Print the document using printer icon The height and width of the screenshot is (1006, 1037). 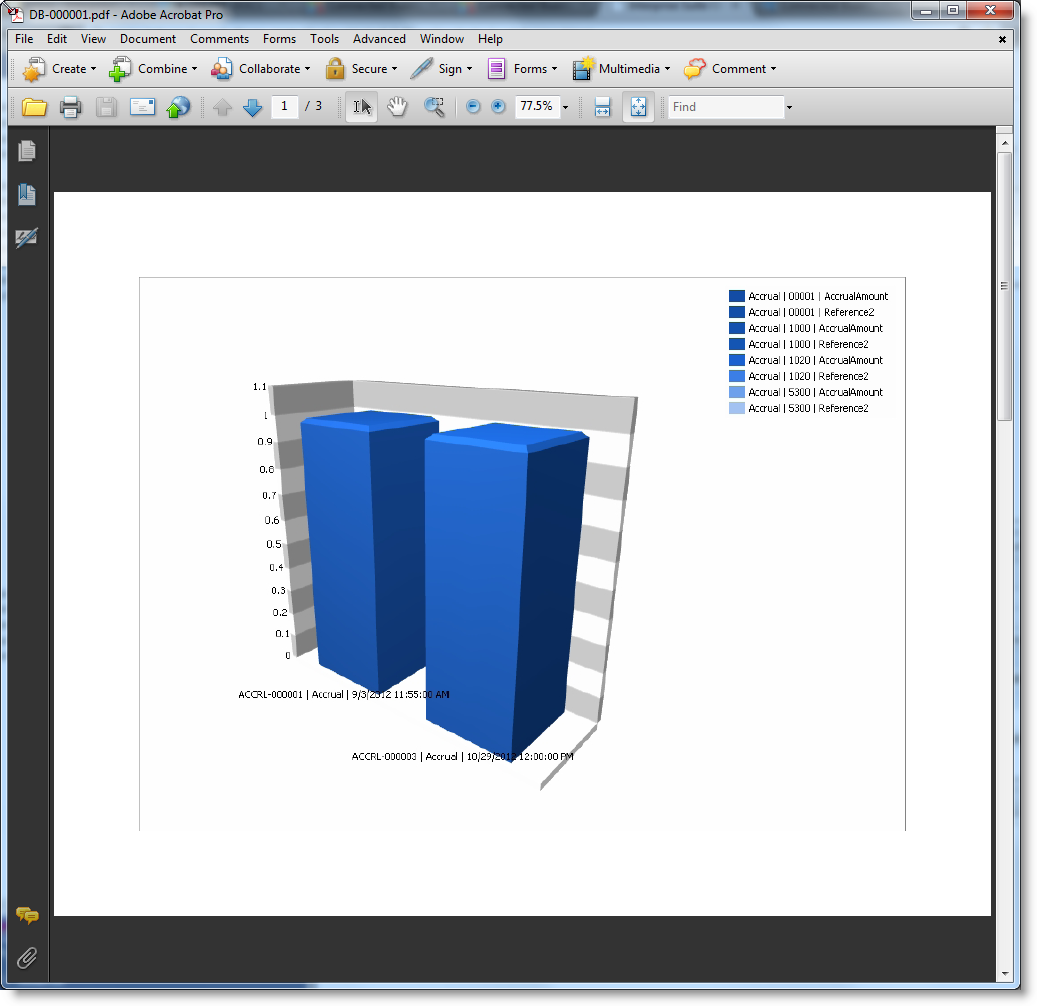70,107
